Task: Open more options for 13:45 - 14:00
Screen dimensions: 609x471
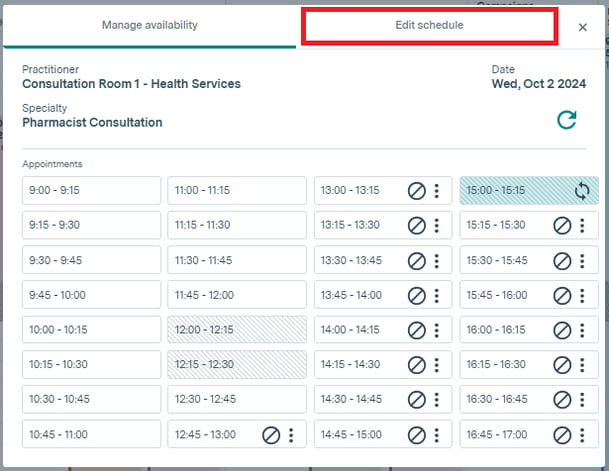Action: [x=437, y=295]
